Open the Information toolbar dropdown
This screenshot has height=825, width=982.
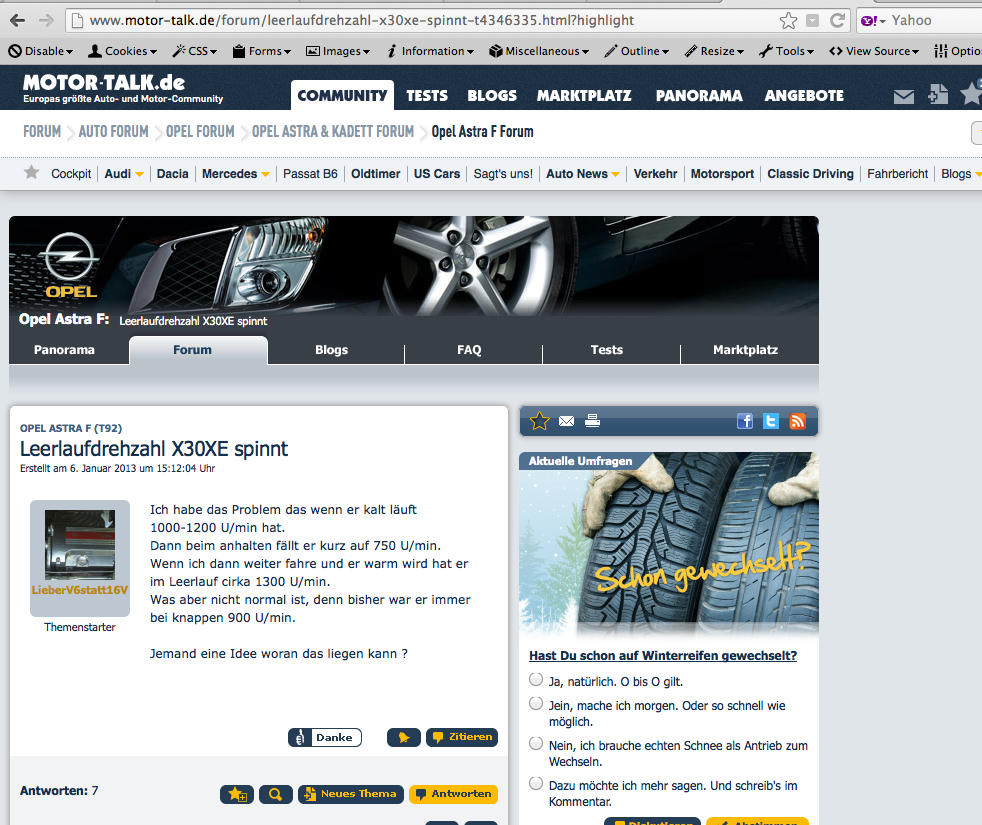430,51
